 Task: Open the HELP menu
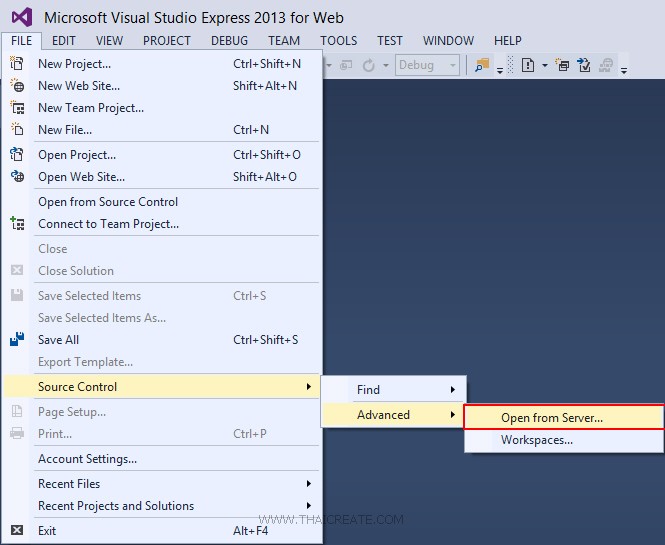coord(508,41)
